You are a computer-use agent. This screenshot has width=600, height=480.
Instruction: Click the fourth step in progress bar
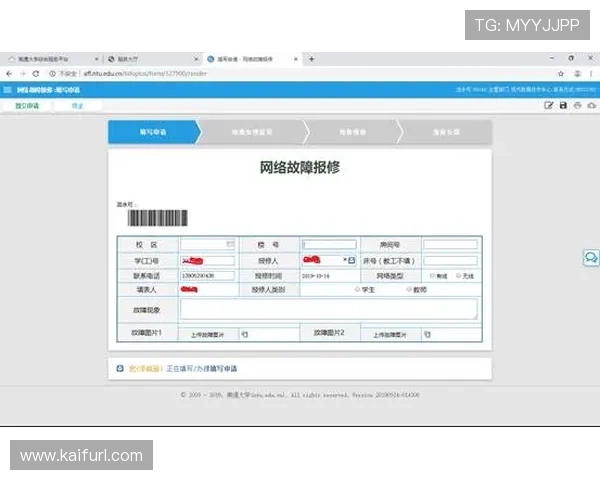tap(446, 132)
